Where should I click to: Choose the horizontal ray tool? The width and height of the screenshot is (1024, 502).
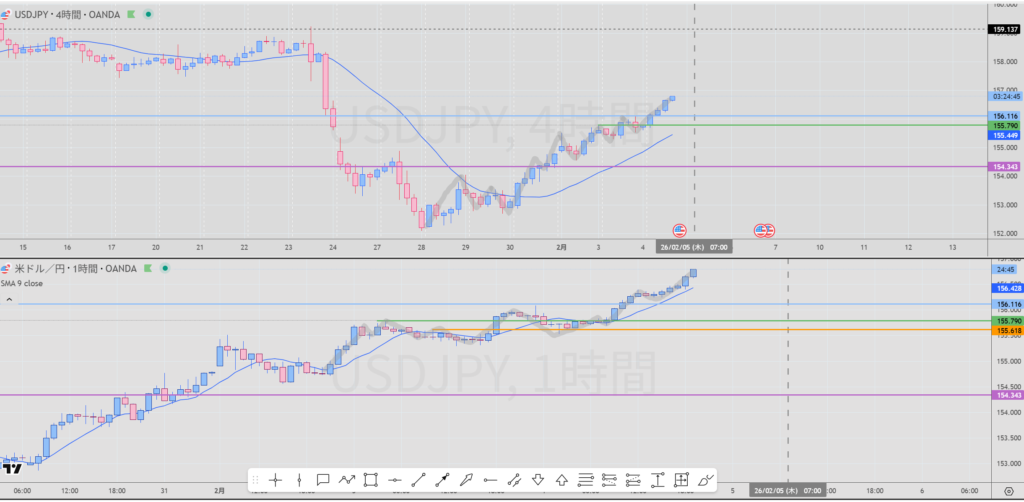pos(491,480)
